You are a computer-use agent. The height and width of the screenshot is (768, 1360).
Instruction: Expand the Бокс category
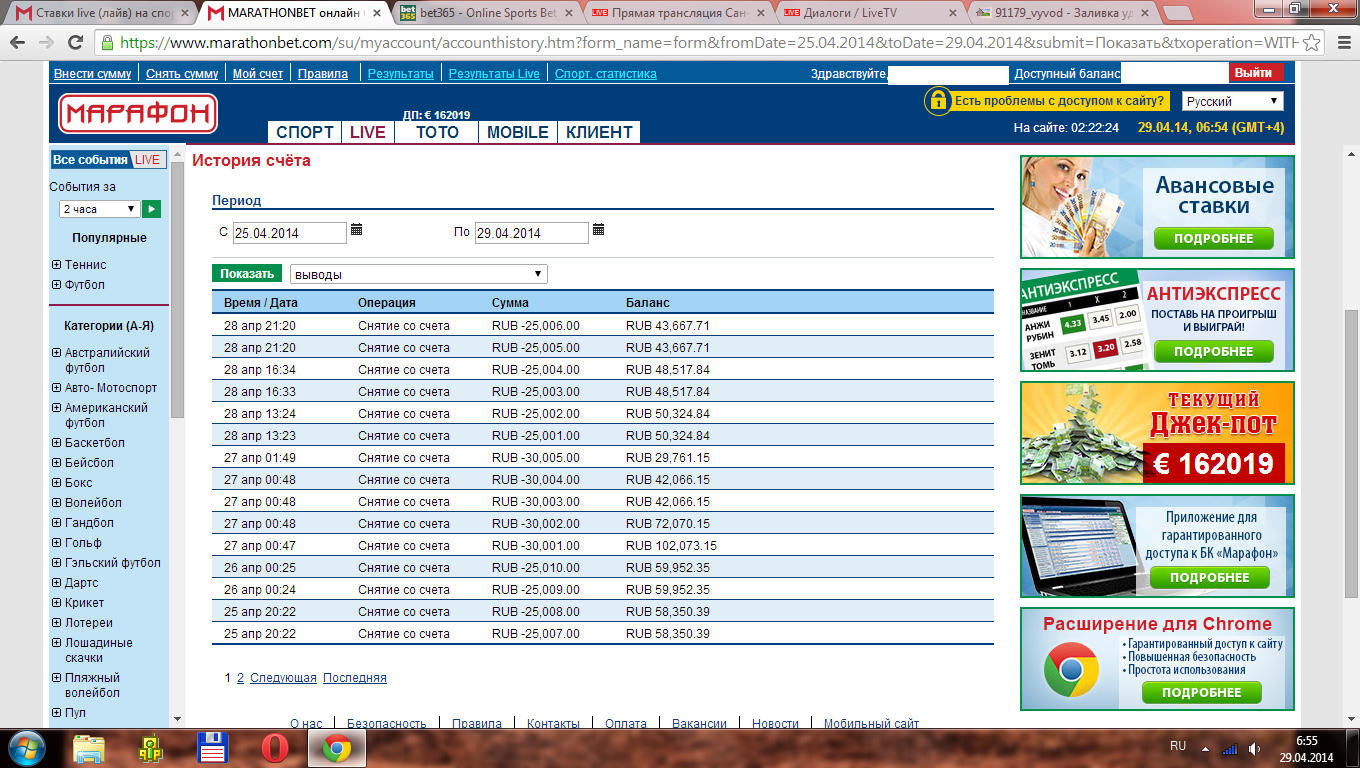click(56, 483)
